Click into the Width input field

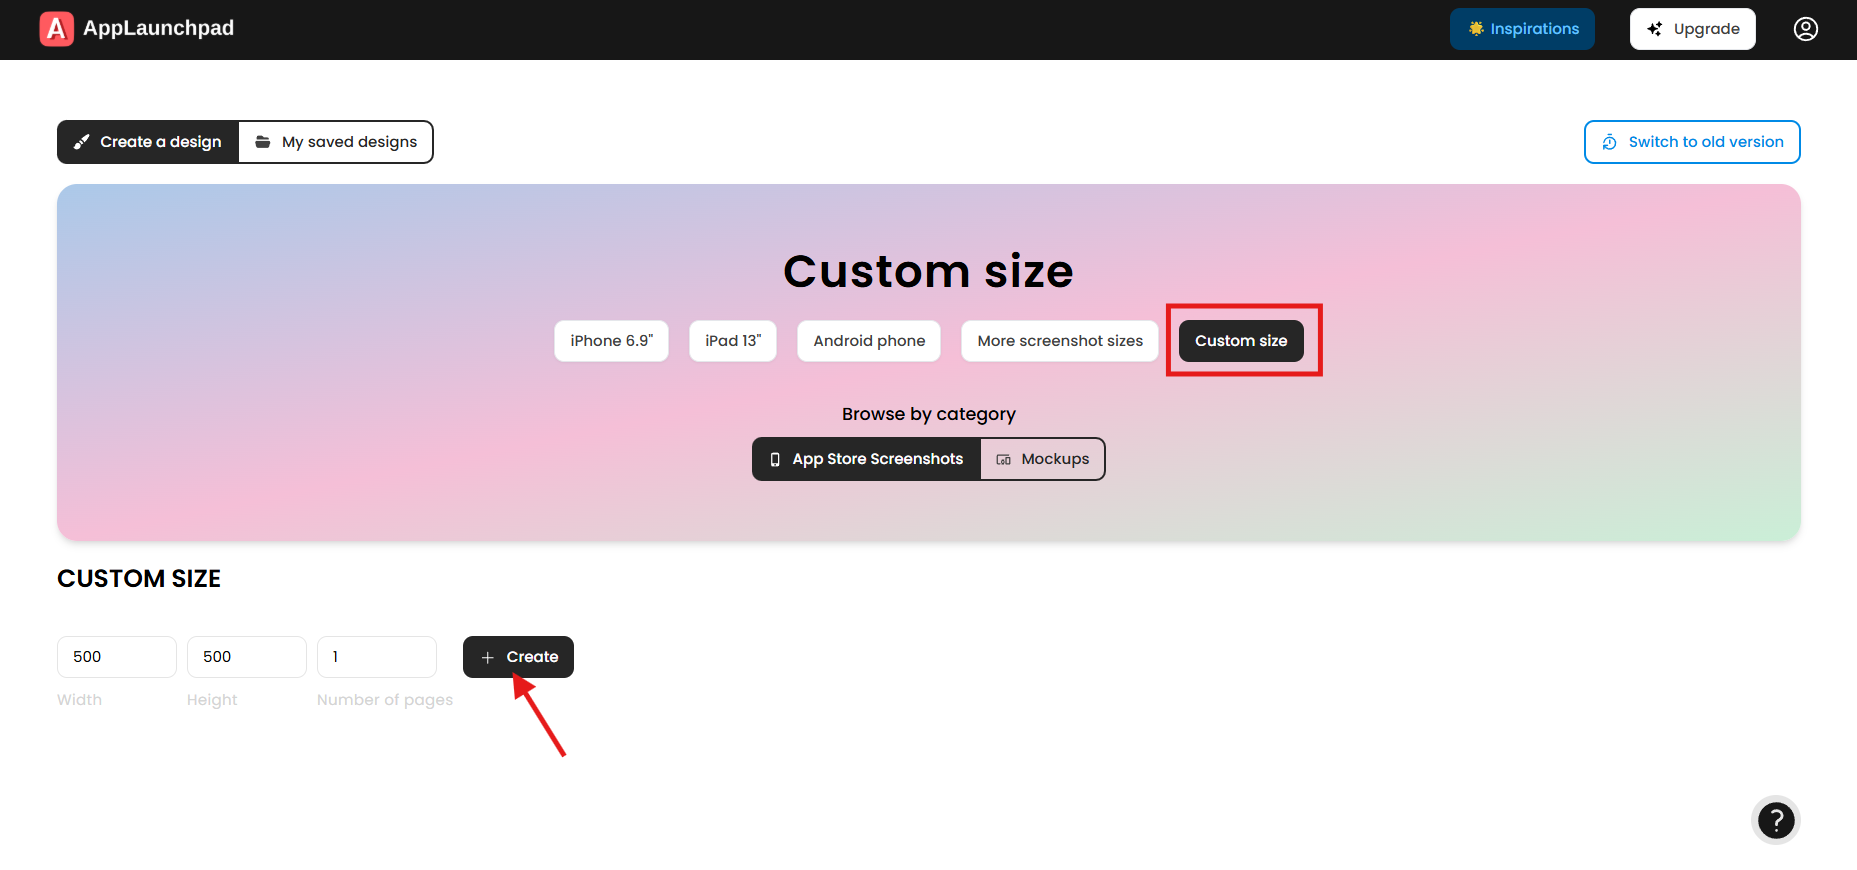pyautogui.click(x=117, y=657)
